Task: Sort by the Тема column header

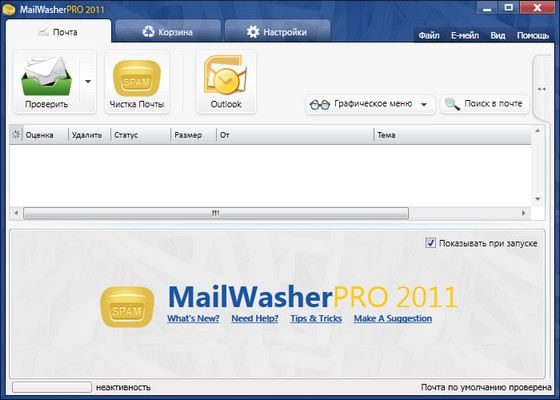Action: (x=452, y=135)
